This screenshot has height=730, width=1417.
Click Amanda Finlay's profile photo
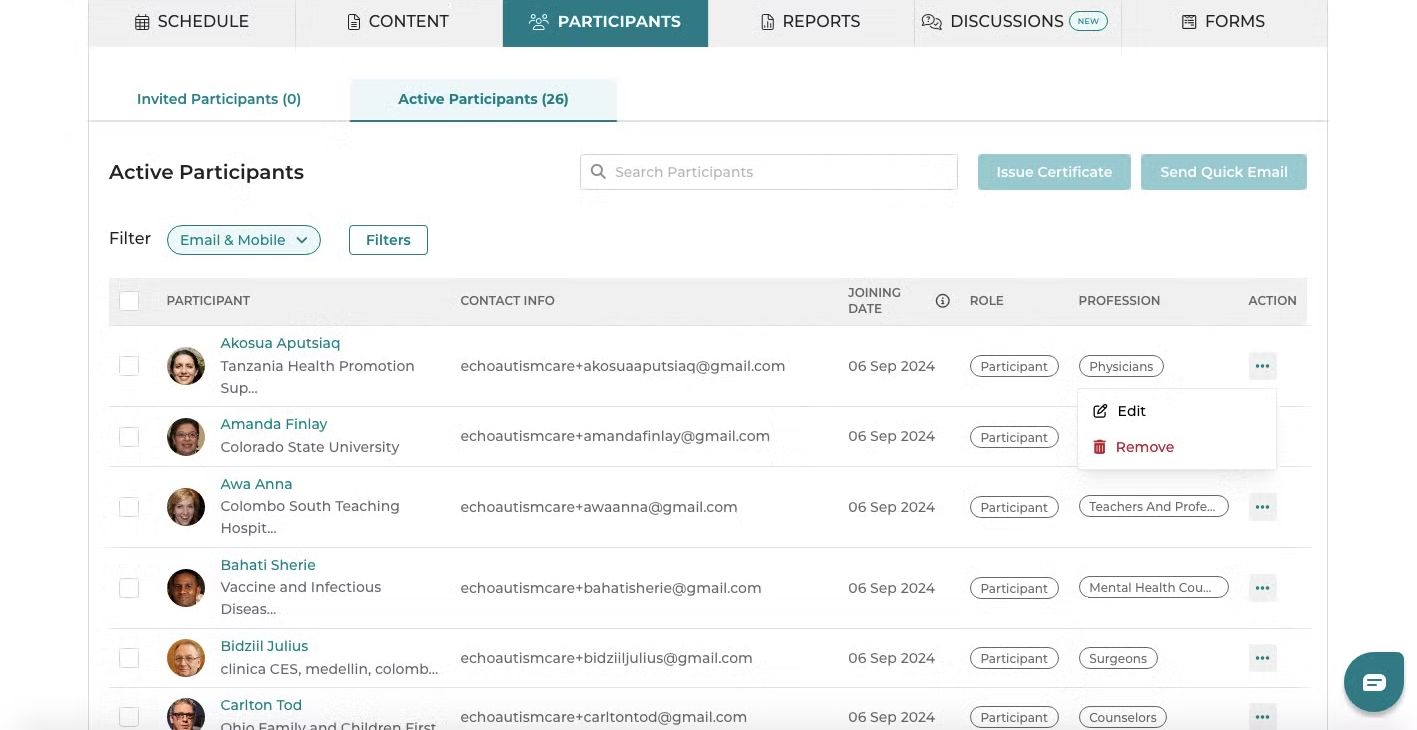[186, 437]
